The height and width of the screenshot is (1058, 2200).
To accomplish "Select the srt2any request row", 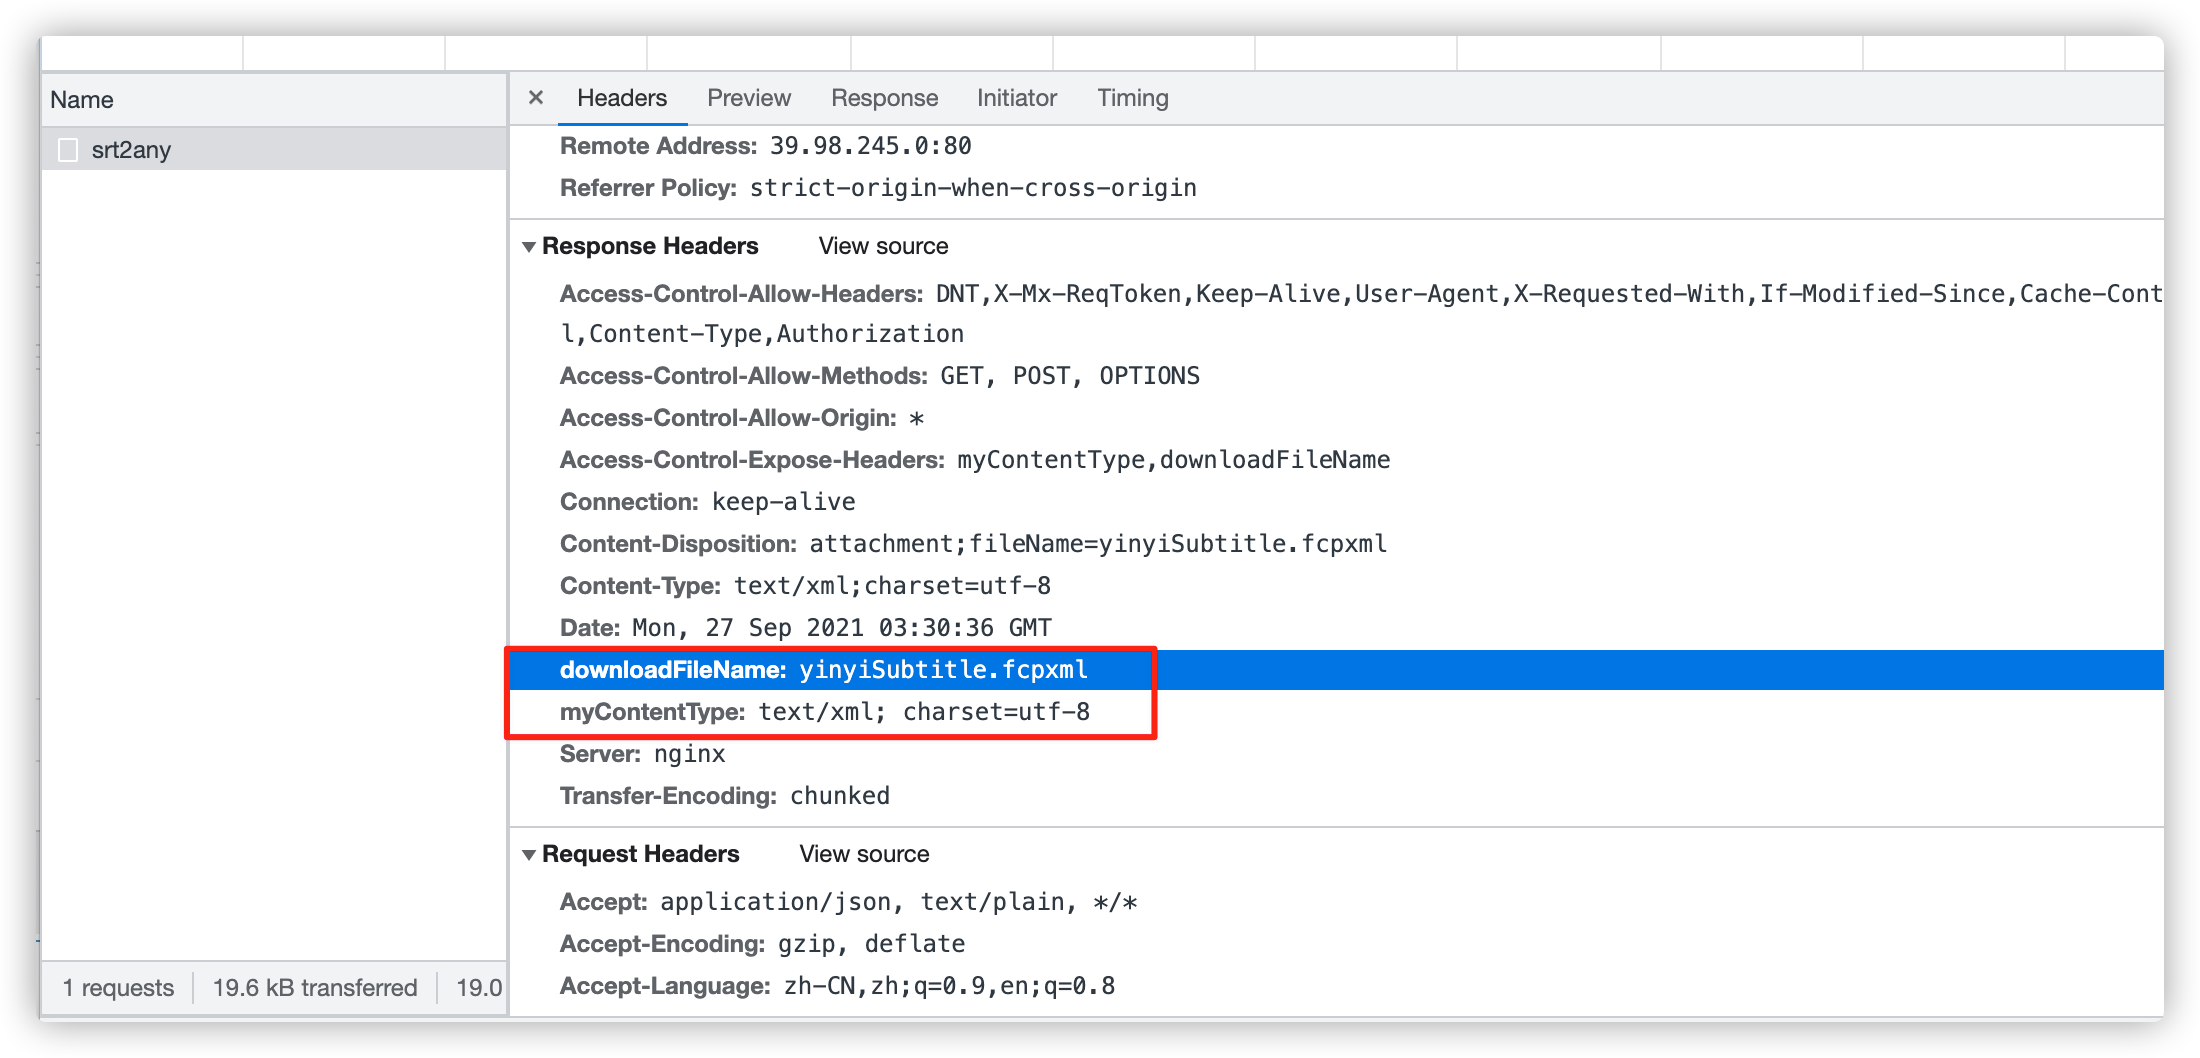I will click(130, 150).
